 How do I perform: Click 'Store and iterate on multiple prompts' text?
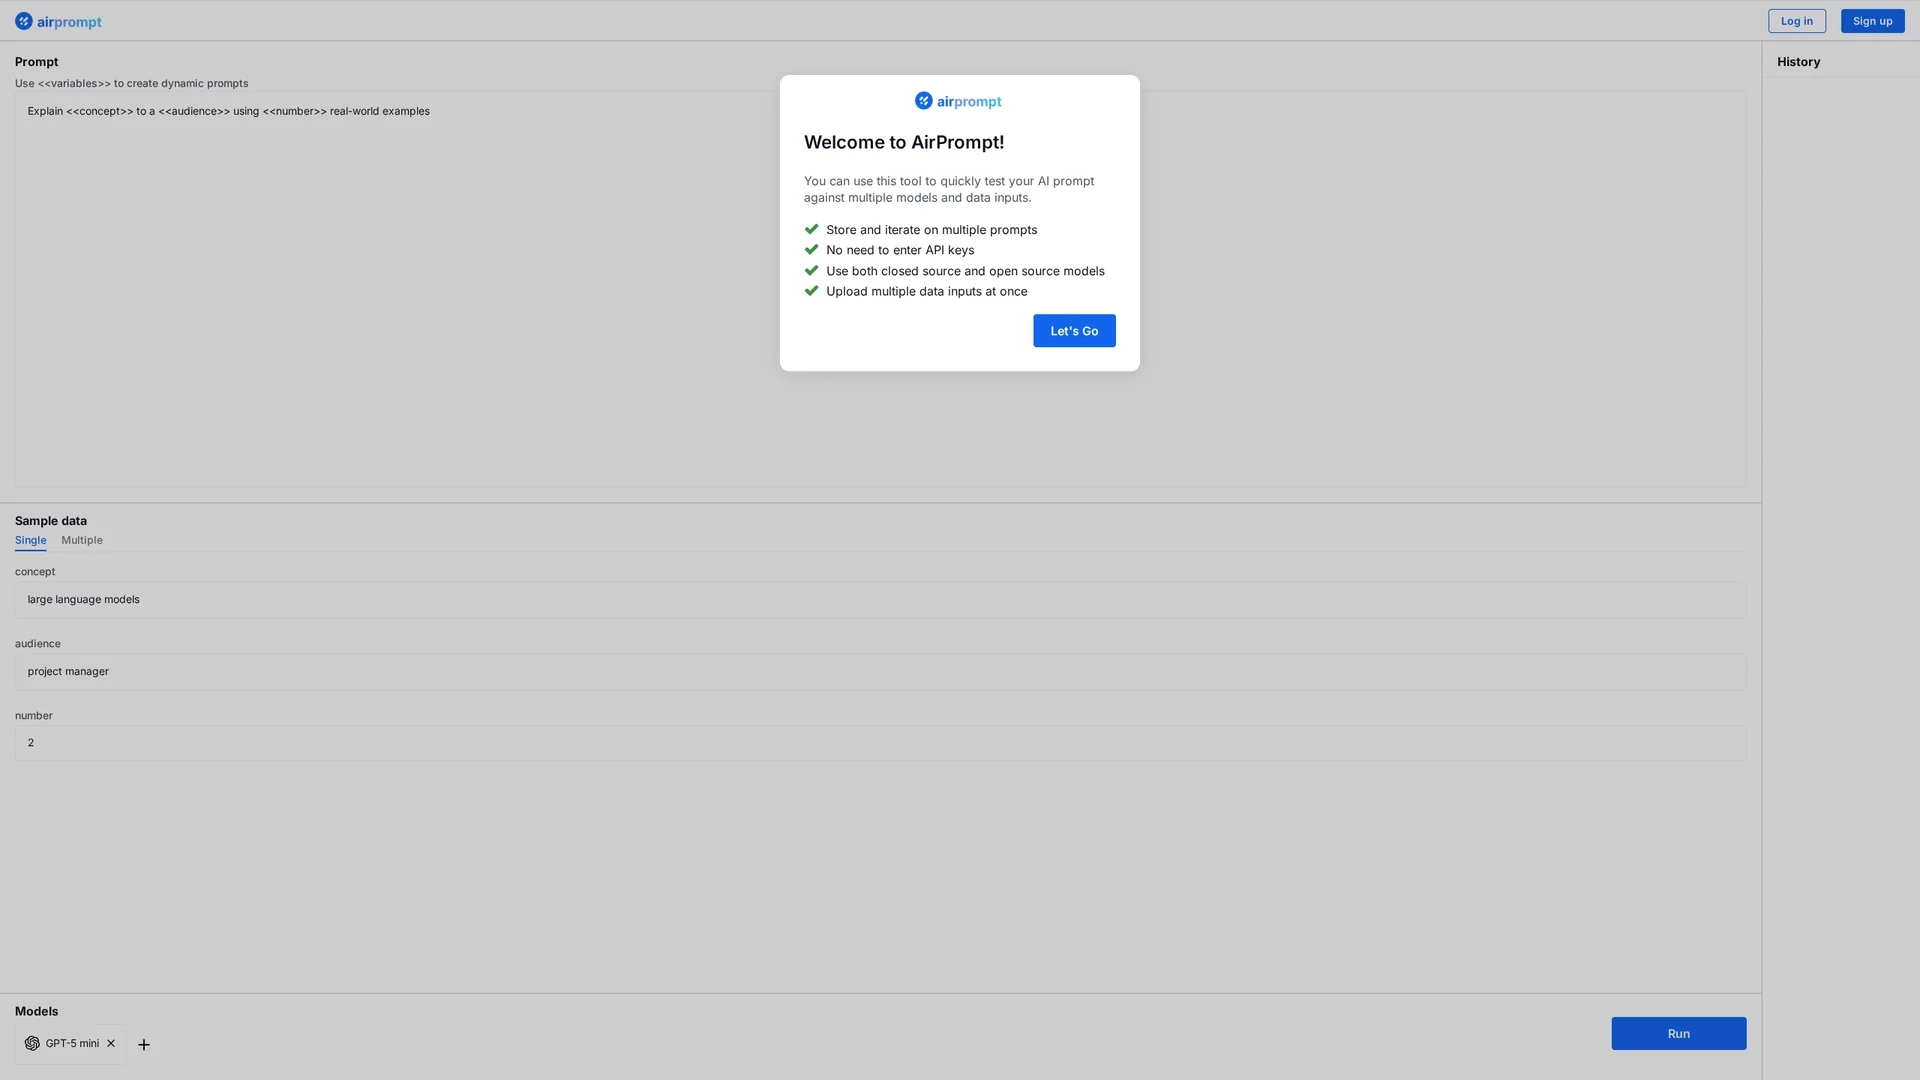click(x=931, y=230)
